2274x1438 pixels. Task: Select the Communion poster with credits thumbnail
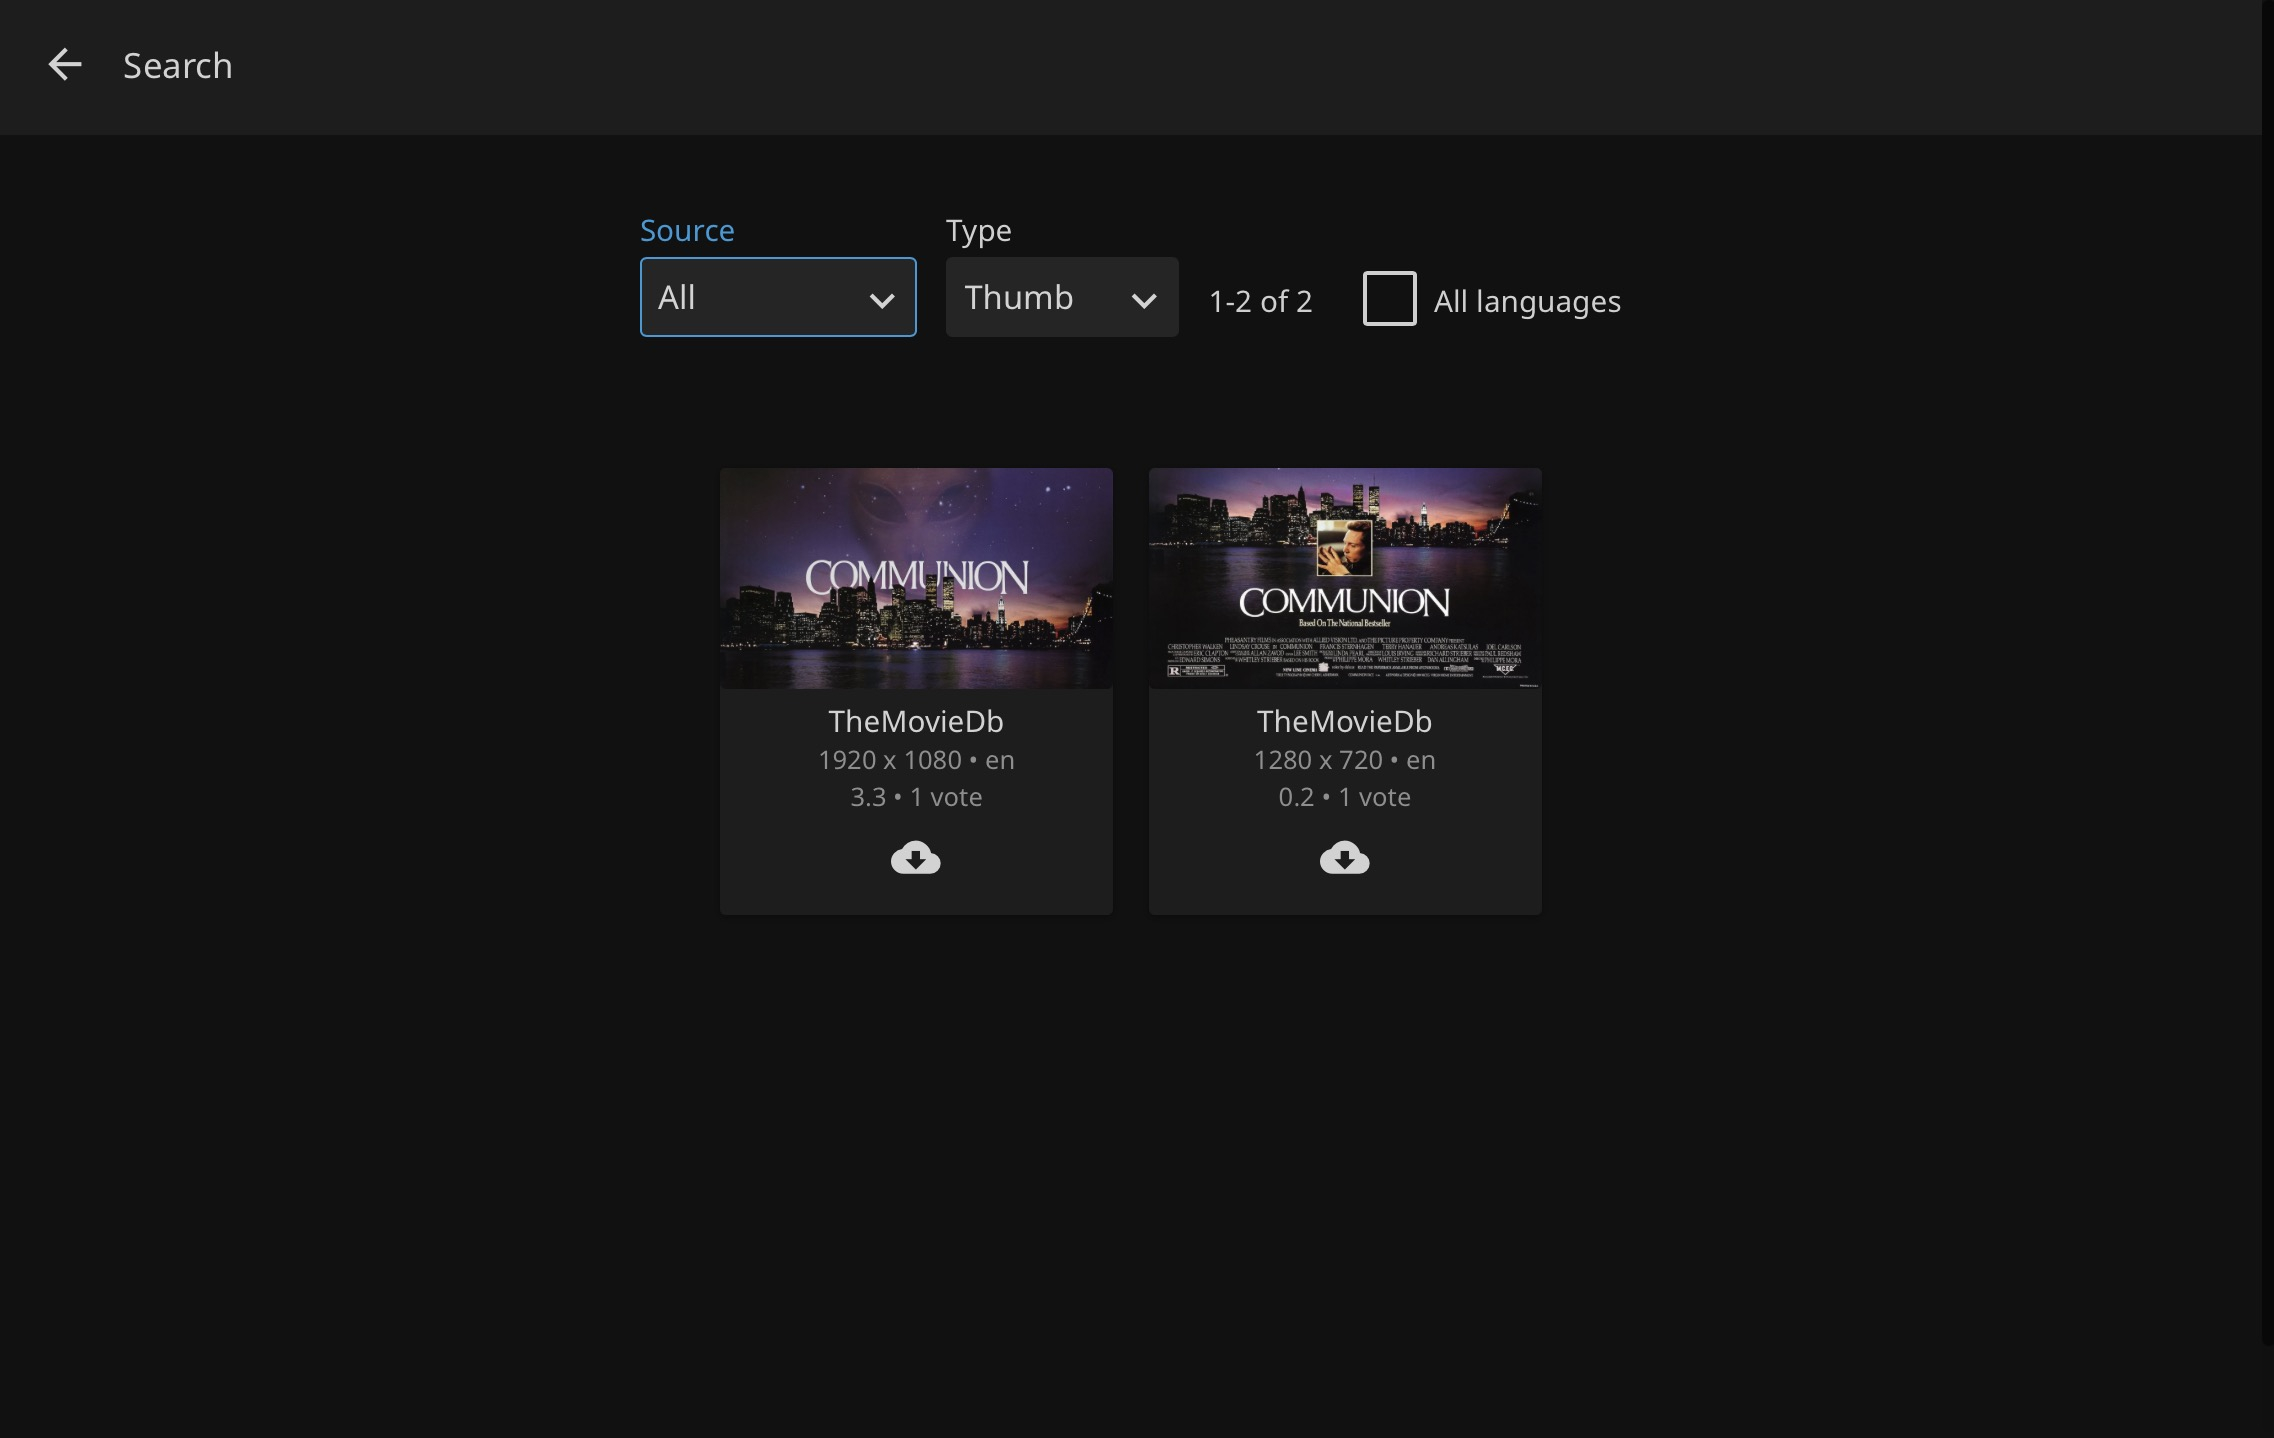pos(1344,578)
